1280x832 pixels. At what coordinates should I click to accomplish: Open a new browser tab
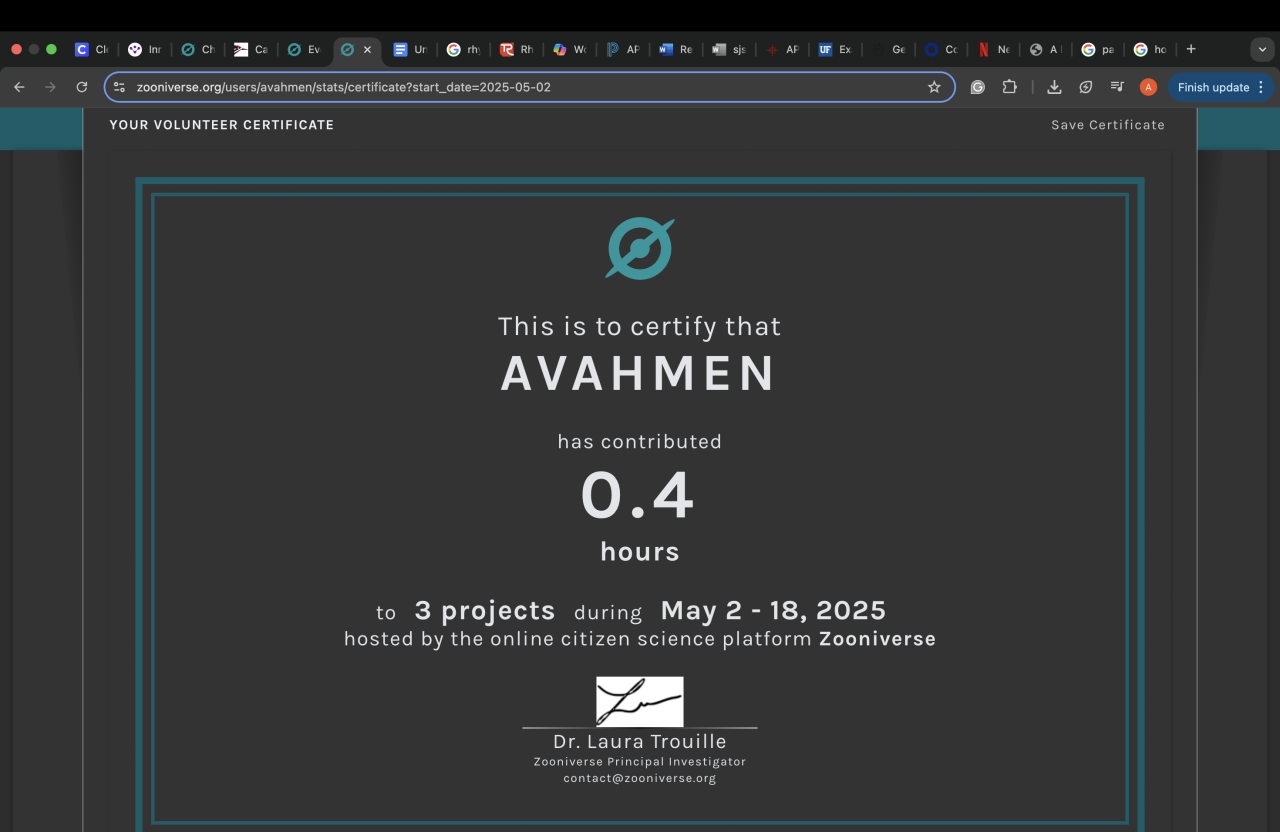pos(1191,49)
